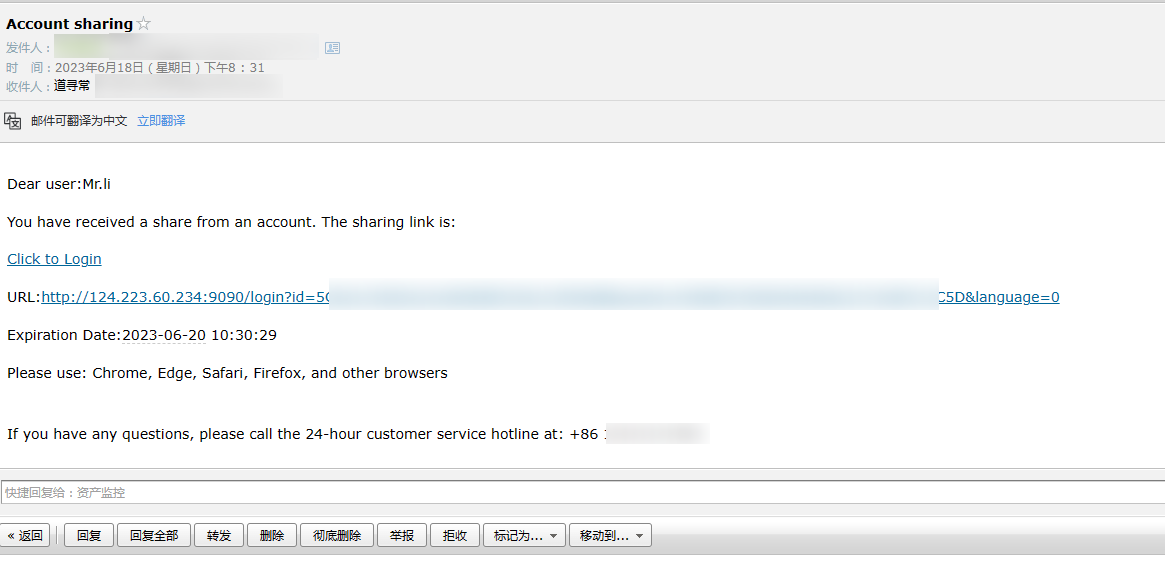Forward the email with 转发
Screen dimensions: 1165x586
(x=219, y=536)
